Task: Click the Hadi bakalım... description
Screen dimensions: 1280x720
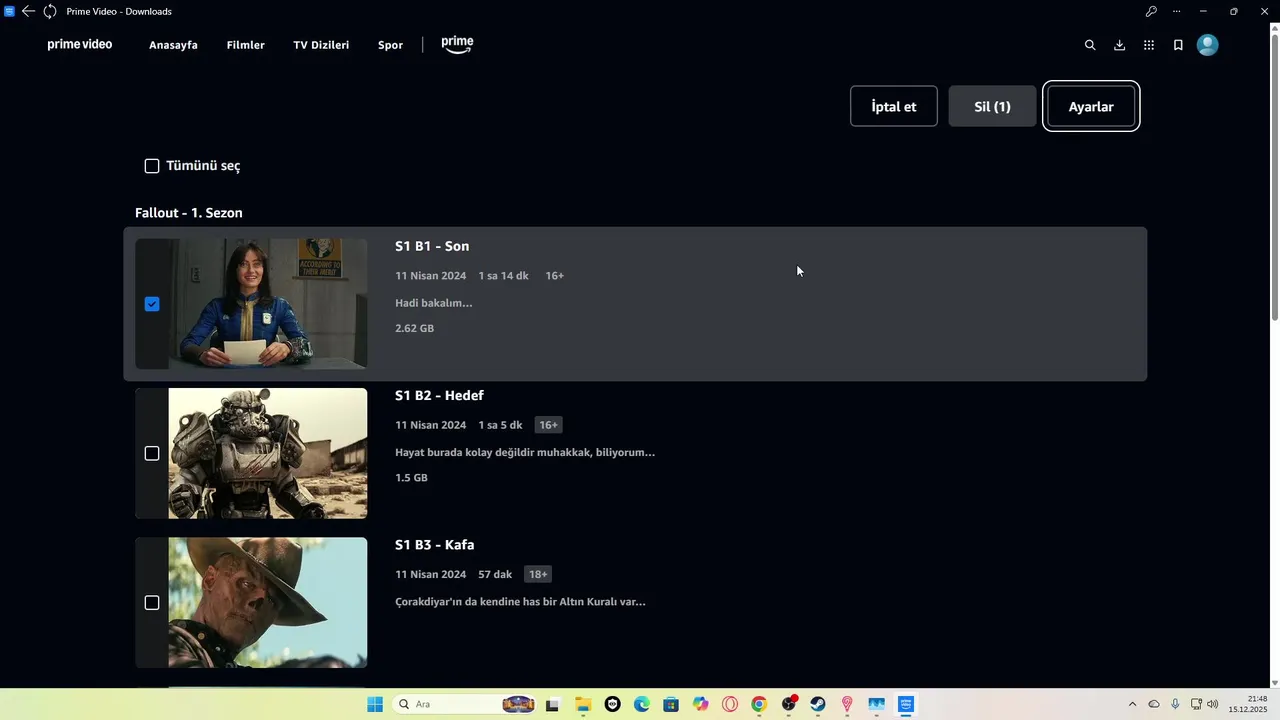Action: coord(433,303)
